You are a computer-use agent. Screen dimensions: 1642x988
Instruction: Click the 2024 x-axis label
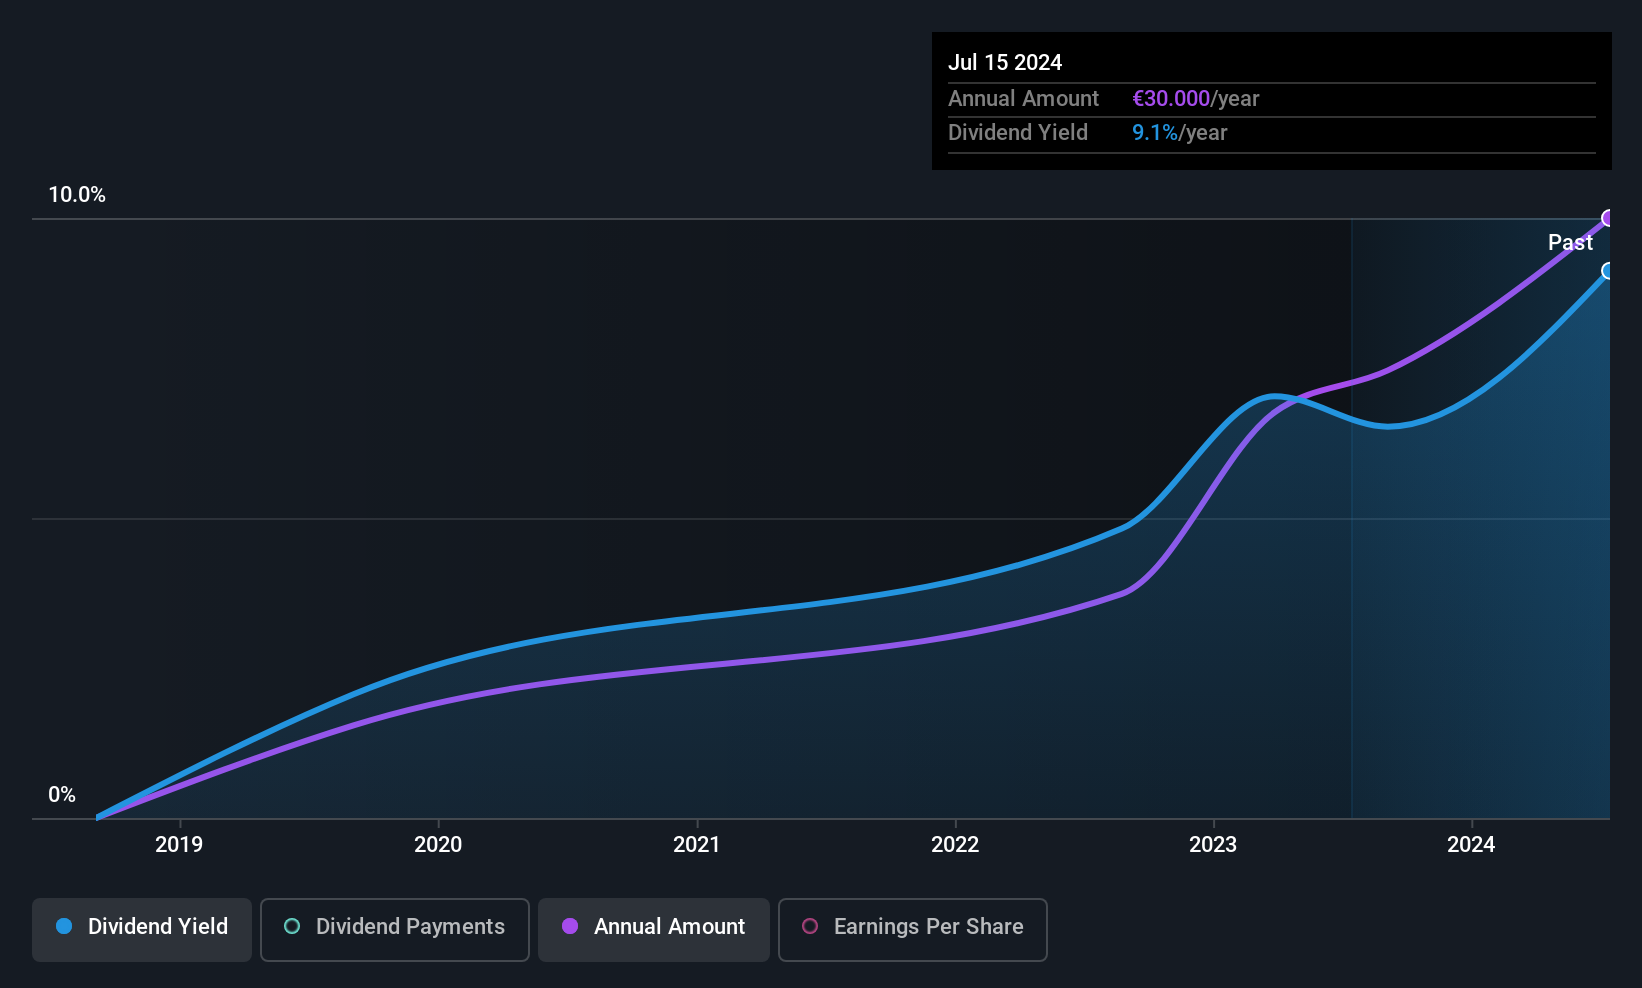1471,845
